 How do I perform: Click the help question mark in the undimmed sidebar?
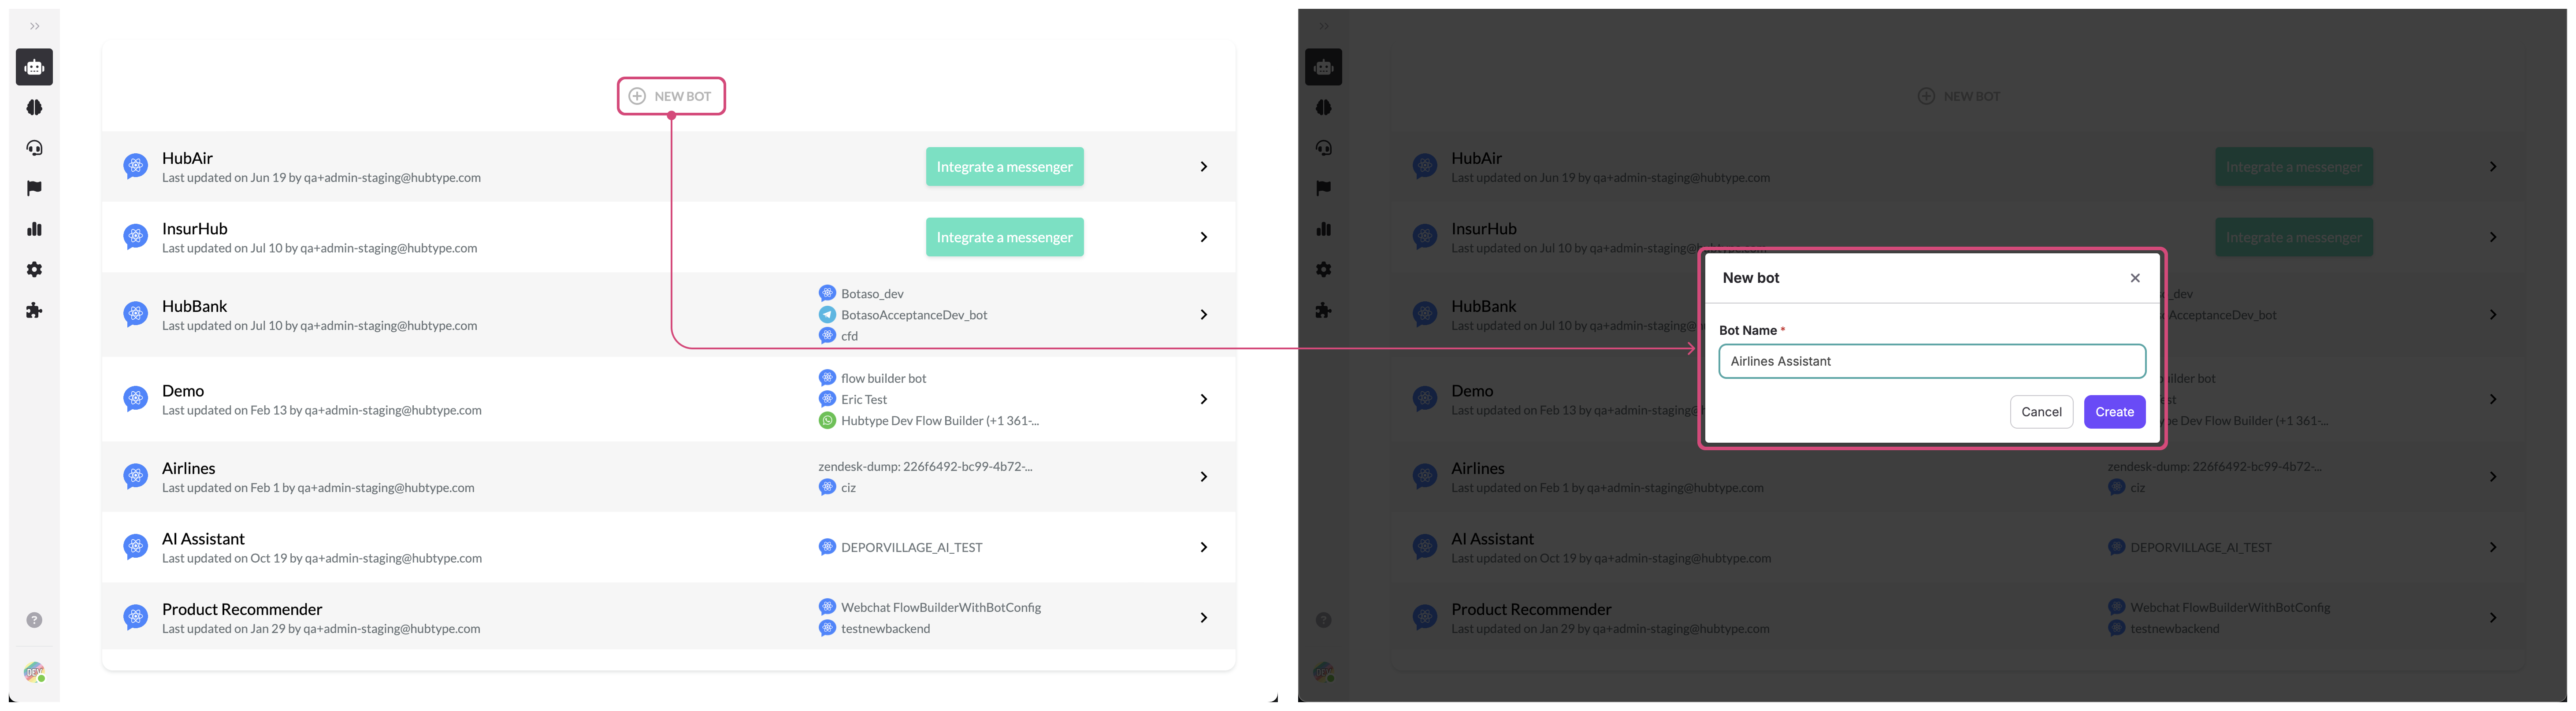coord(34,620)
